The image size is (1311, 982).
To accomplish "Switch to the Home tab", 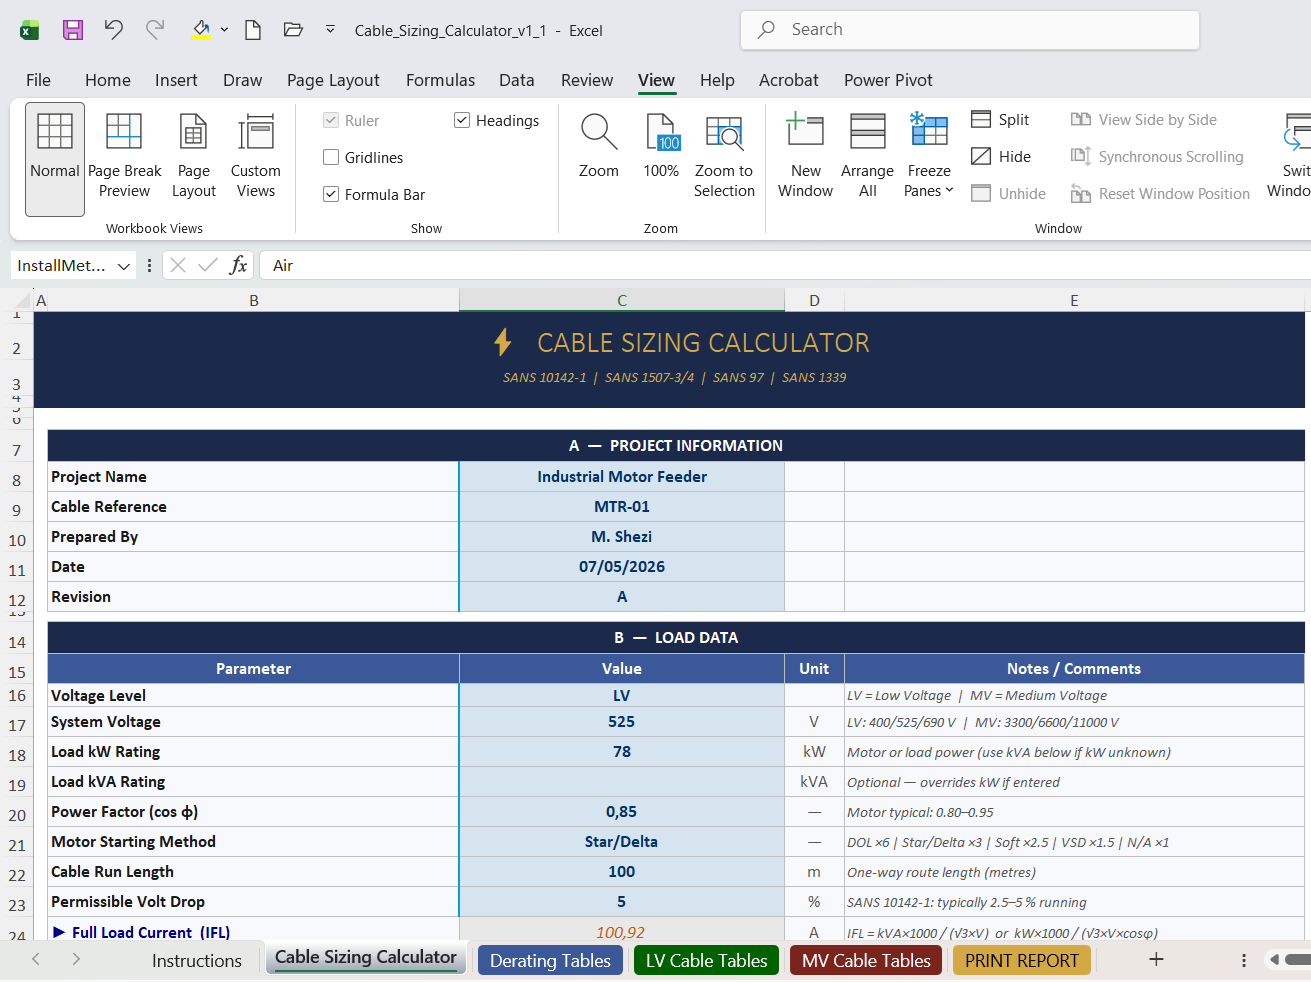I will 108,80.
